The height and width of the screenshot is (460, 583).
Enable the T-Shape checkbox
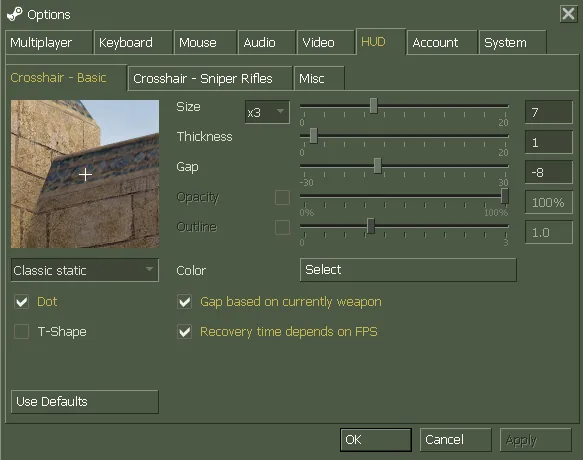(x=22, y=331)
